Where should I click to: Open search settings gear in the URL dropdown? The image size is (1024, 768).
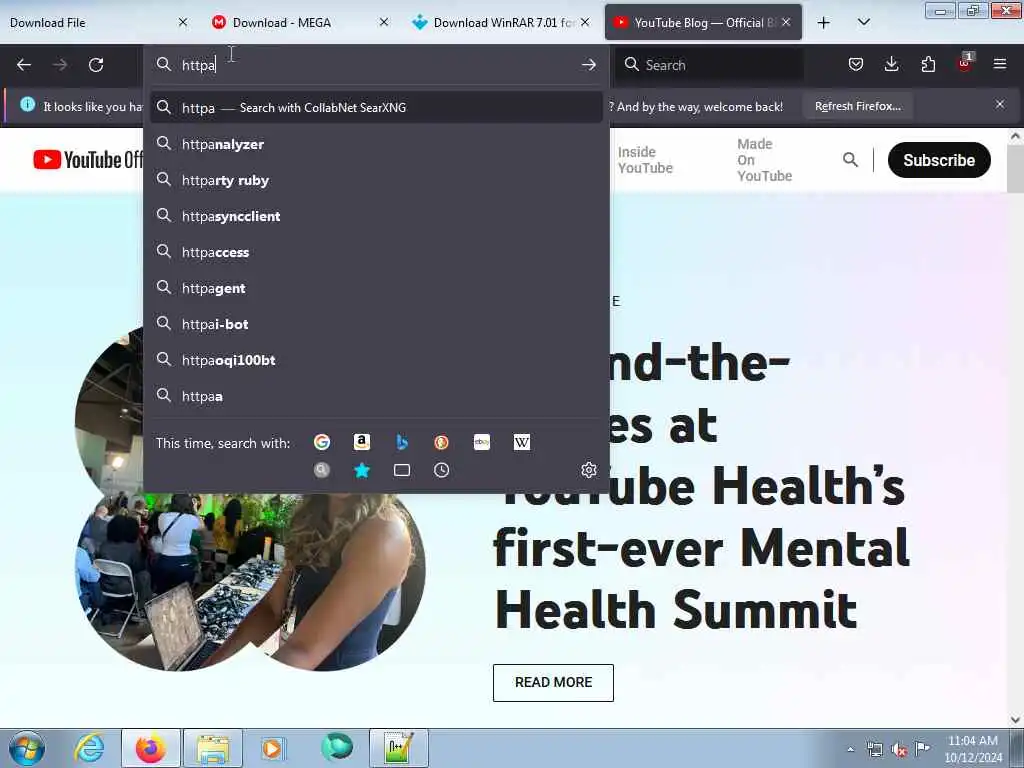pyautogui.click(x=588, y=470)
